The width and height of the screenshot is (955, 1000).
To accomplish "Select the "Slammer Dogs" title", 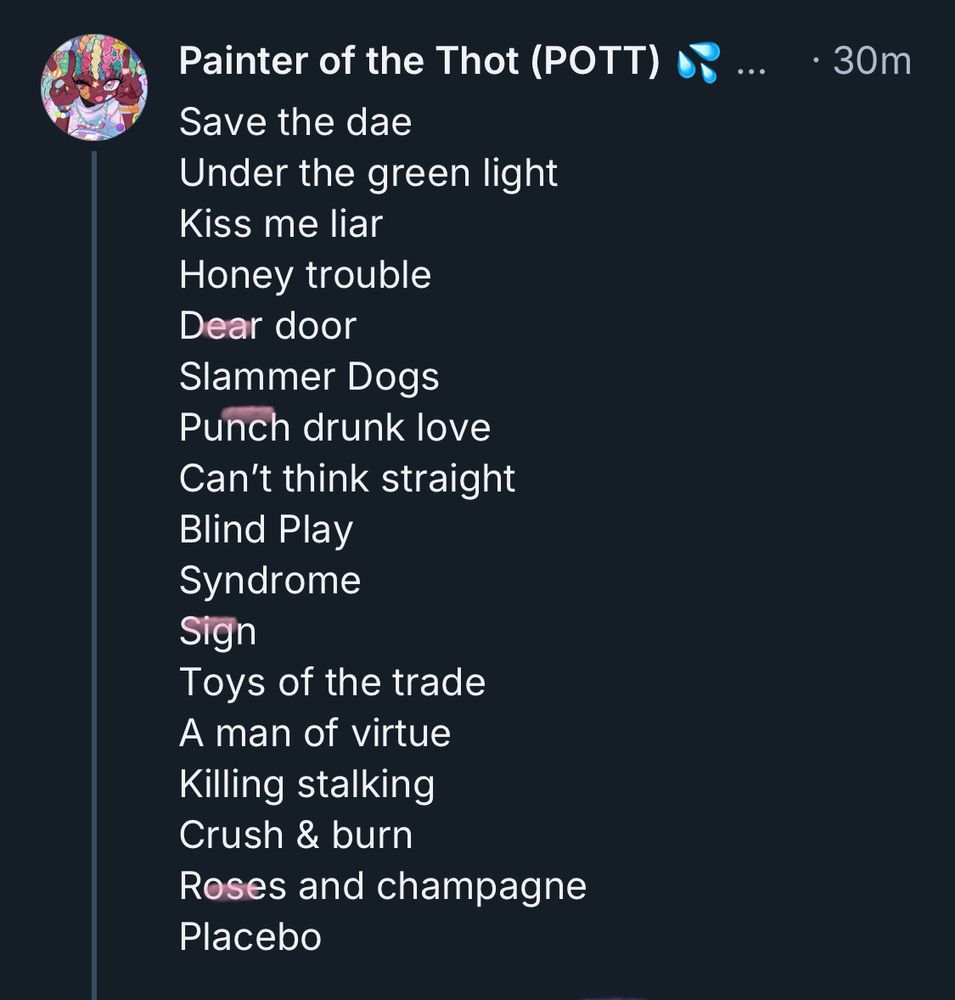I will [309, 377].
